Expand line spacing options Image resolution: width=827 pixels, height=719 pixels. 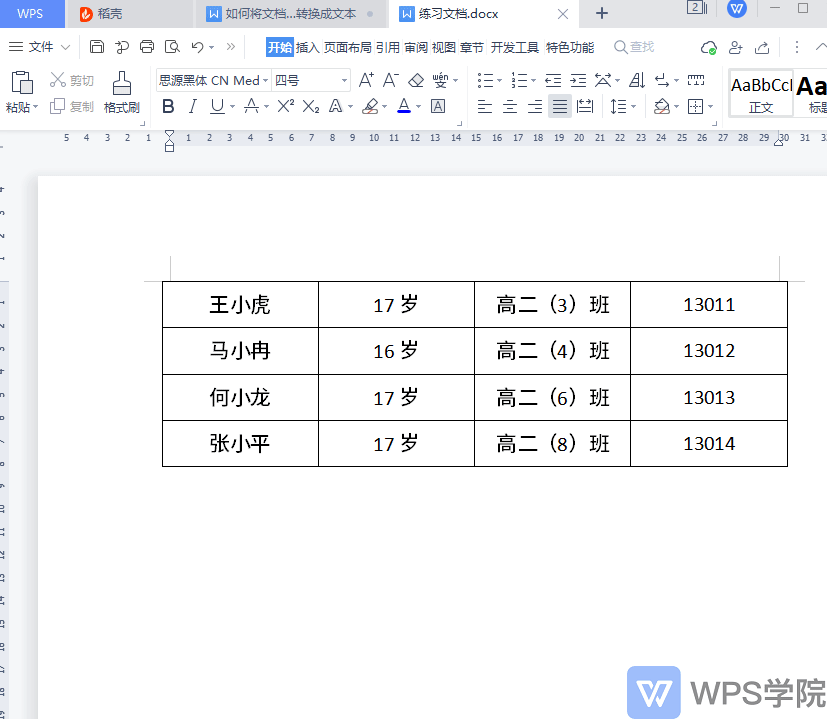tap(633, 107)
